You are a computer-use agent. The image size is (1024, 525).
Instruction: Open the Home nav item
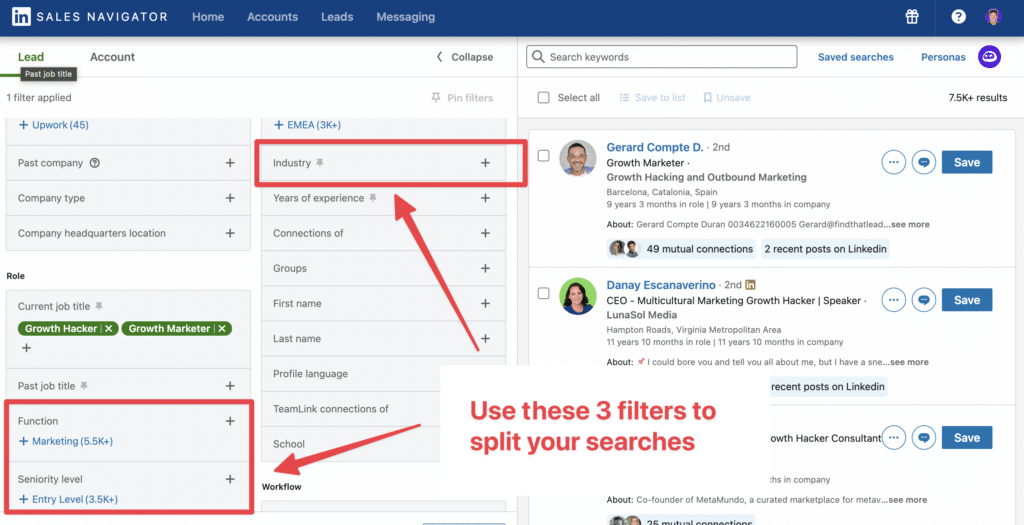pyautogui.click(x=208, y=17)
